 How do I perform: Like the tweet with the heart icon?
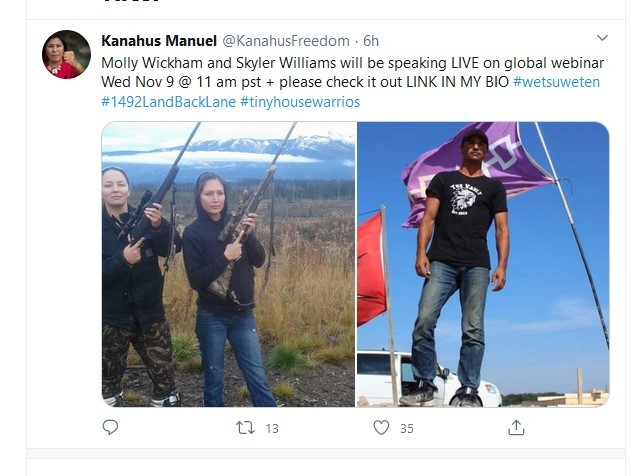[x=381, y=428]
